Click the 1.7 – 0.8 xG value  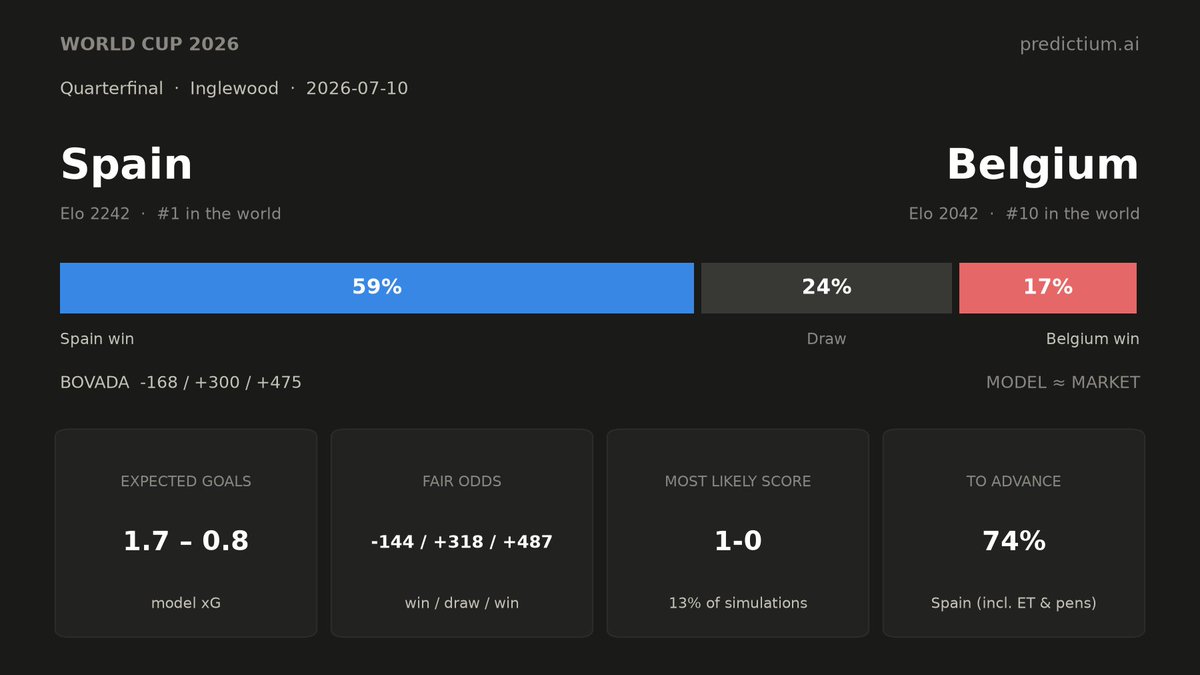click(x=186, y=541)
